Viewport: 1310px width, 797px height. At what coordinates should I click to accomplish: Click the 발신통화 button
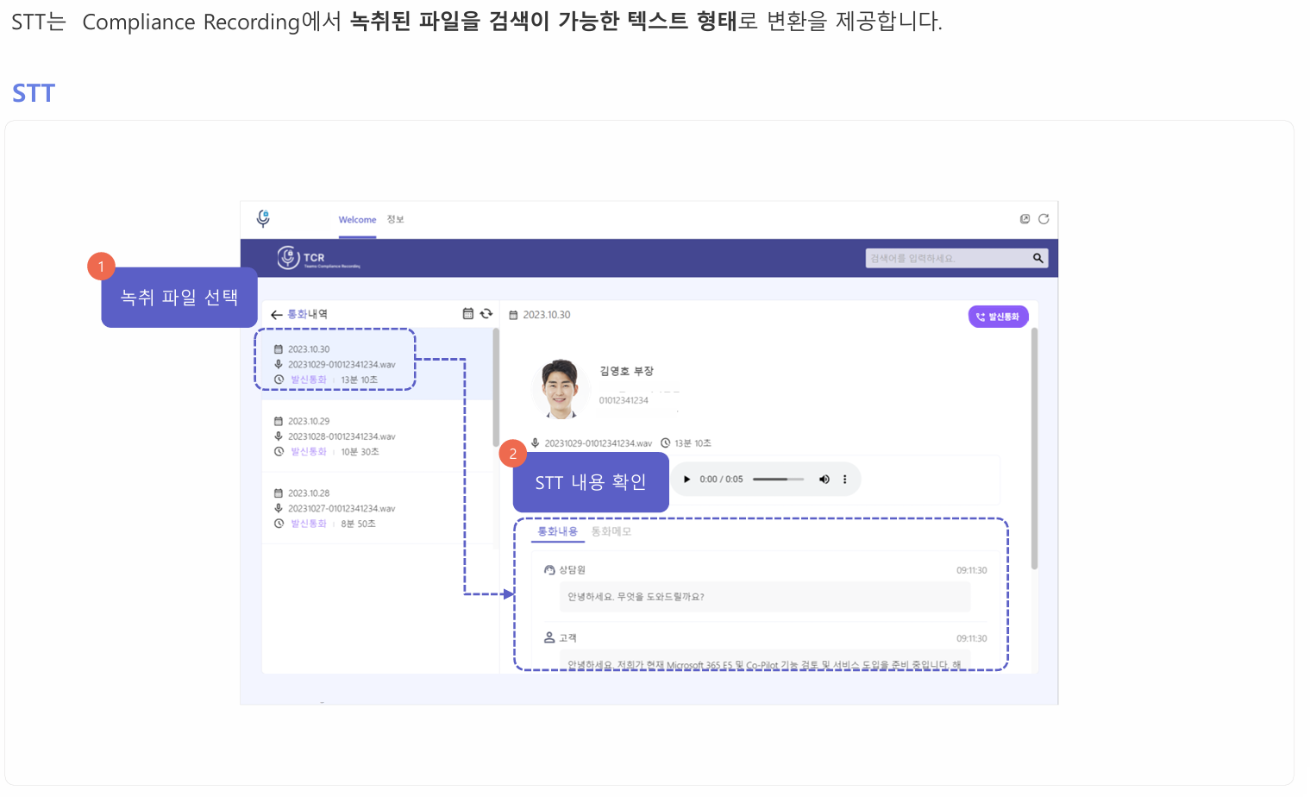tap(998, 316)
